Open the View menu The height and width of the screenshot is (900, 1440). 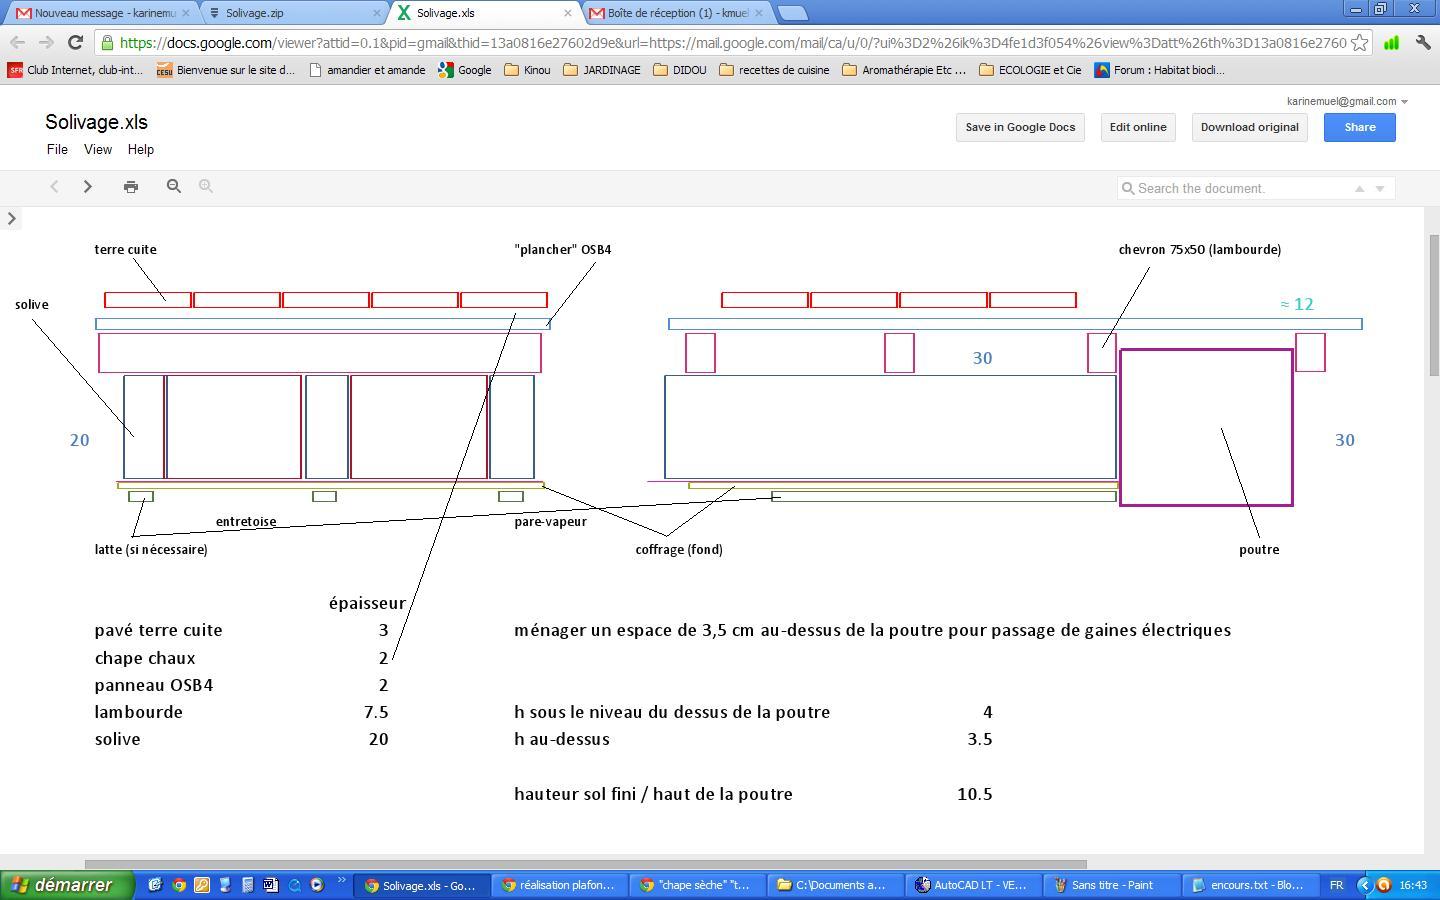coord(98,149)
